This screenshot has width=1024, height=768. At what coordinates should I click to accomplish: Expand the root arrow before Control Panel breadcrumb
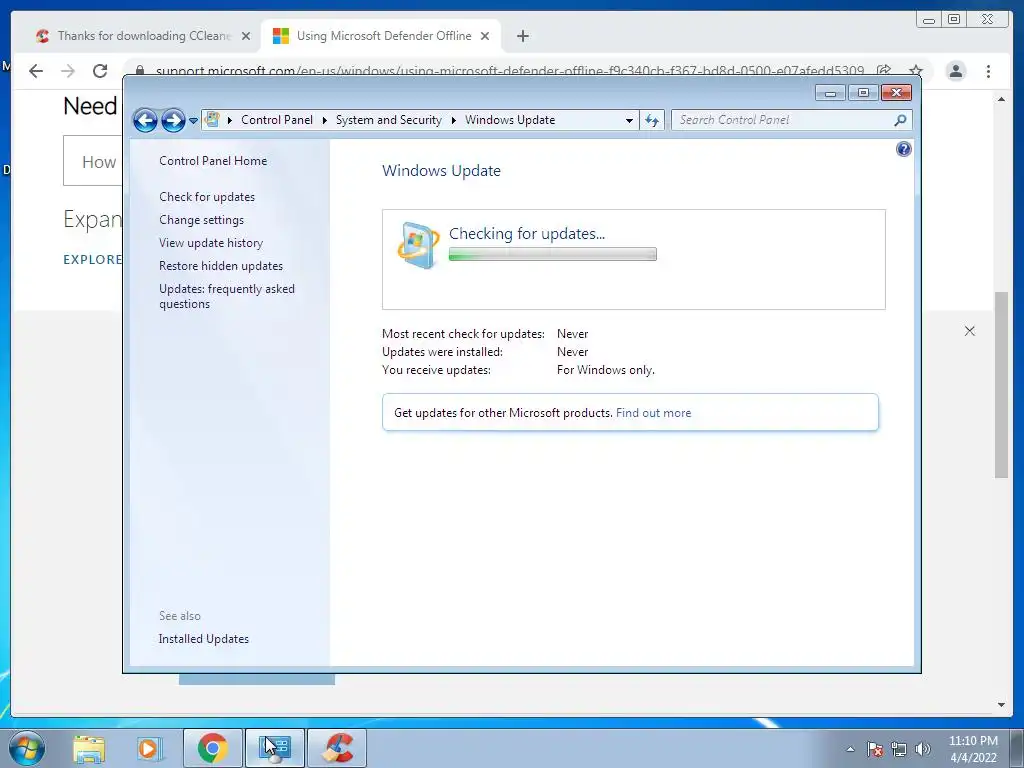tap(230, 120)
